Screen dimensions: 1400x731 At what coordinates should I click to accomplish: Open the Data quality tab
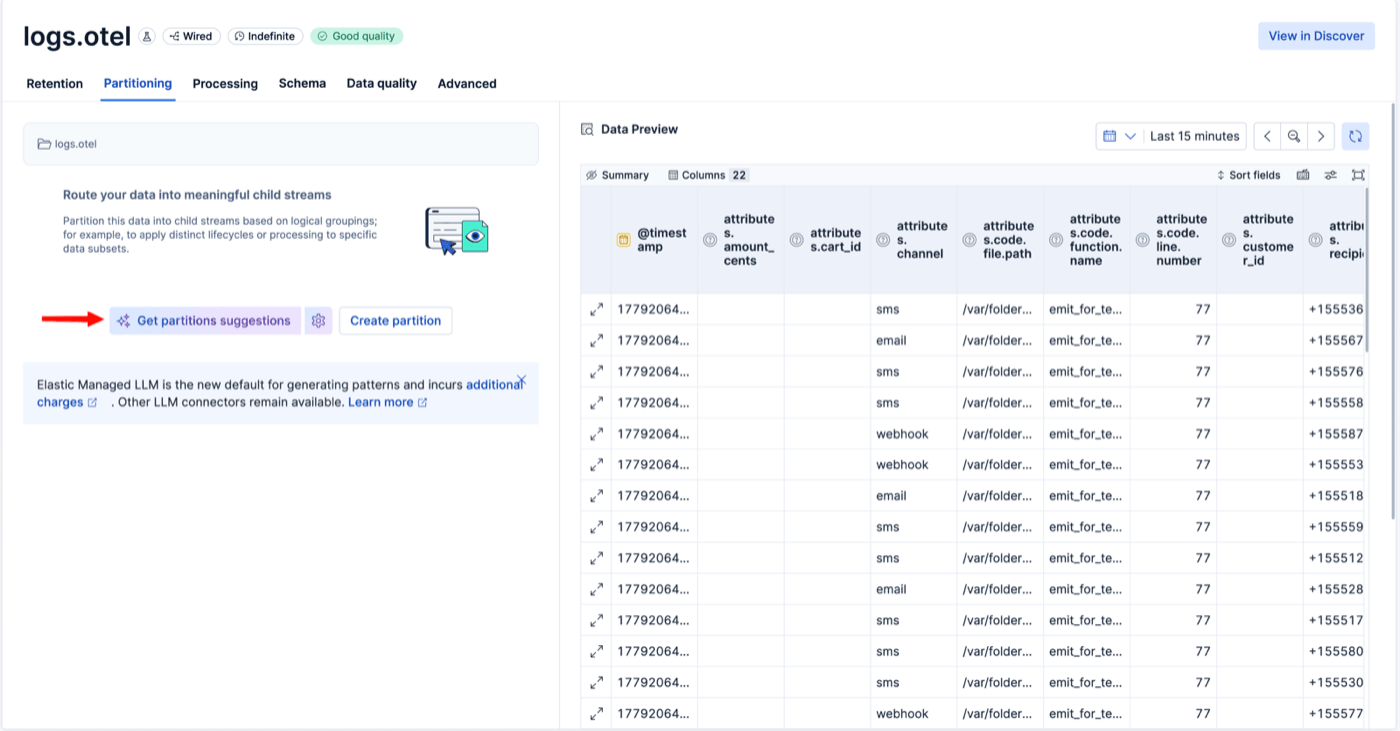pos(381,84)
